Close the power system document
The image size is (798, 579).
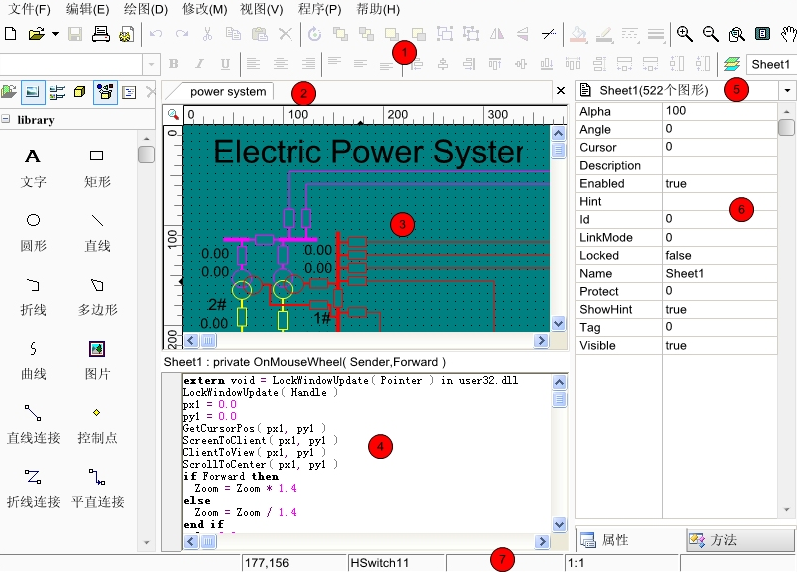point(560,91)
